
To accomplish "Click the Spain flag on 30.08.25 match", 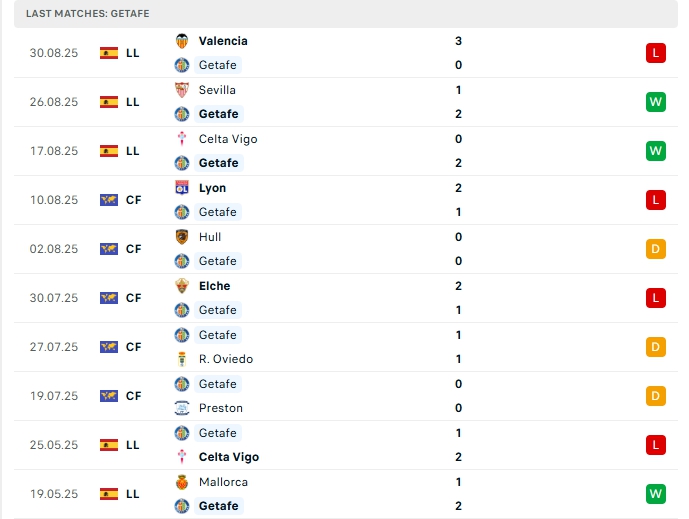I will [109, 53].
